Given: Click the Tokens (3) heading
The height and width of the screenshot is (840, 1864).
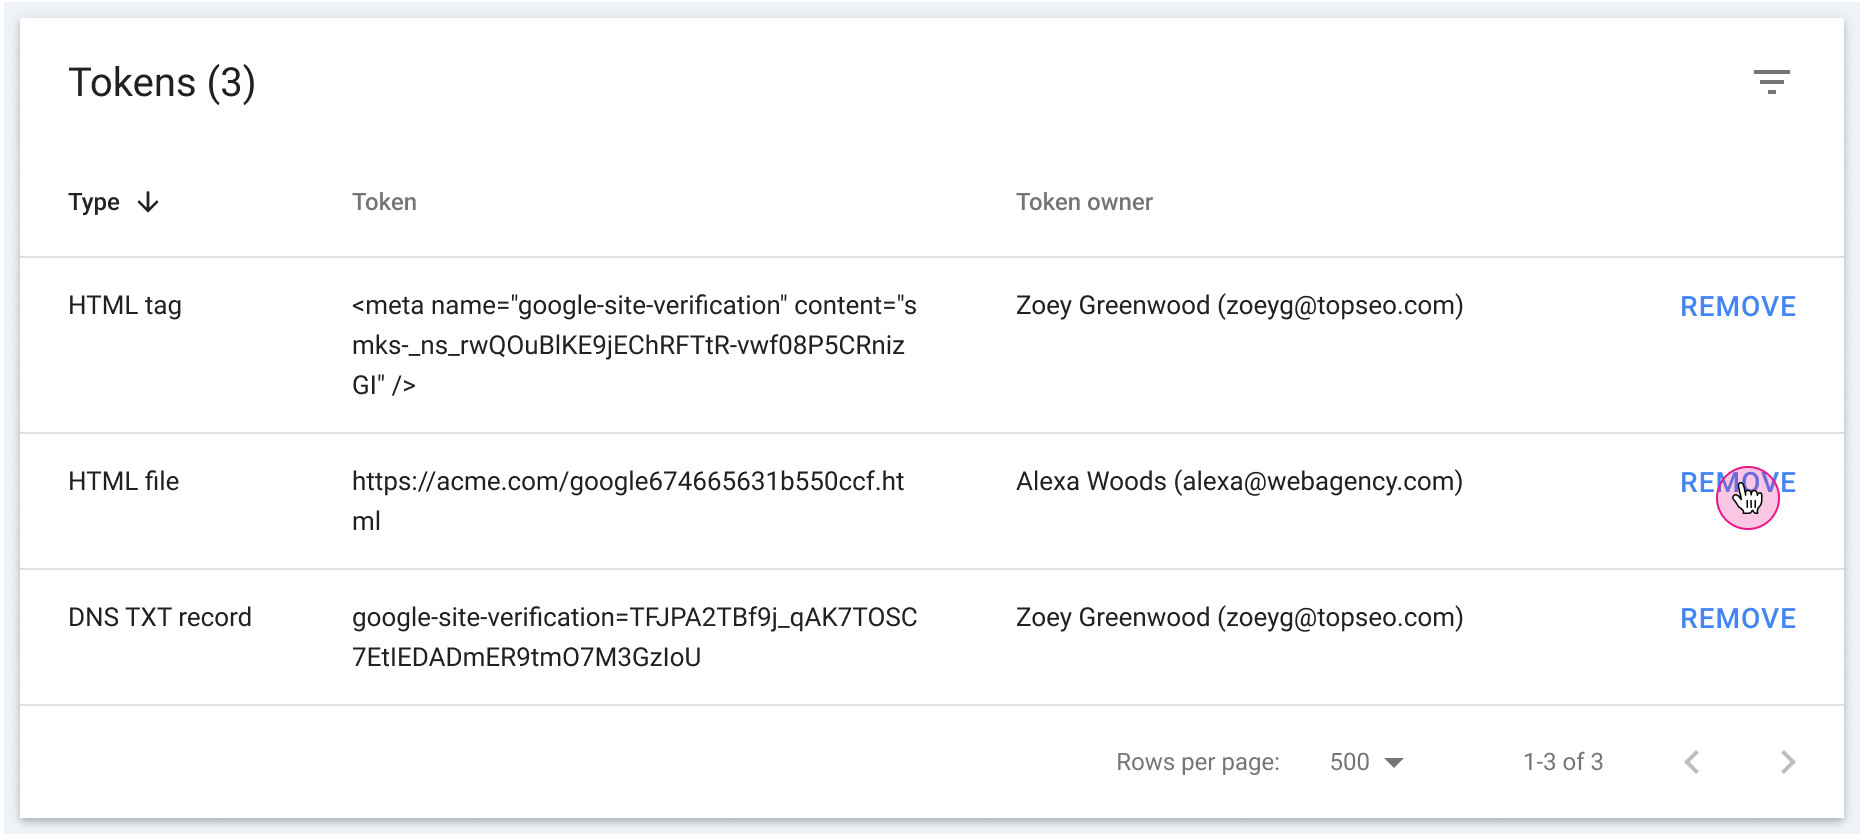Looking at the screenshot, I should click(161, 83).
